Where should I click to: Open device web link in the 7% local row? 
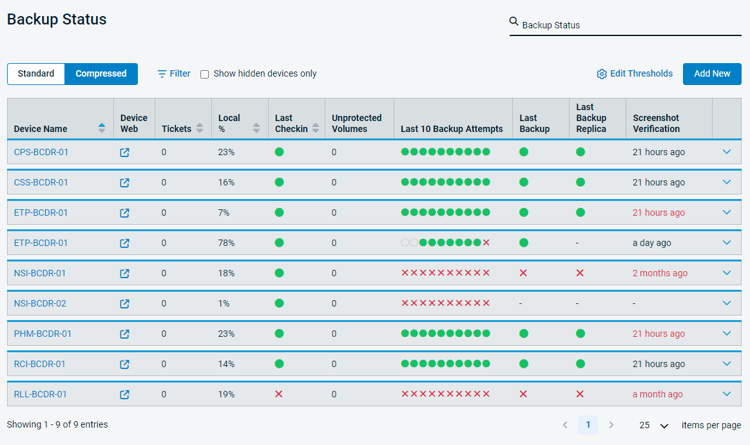point(124,213)
